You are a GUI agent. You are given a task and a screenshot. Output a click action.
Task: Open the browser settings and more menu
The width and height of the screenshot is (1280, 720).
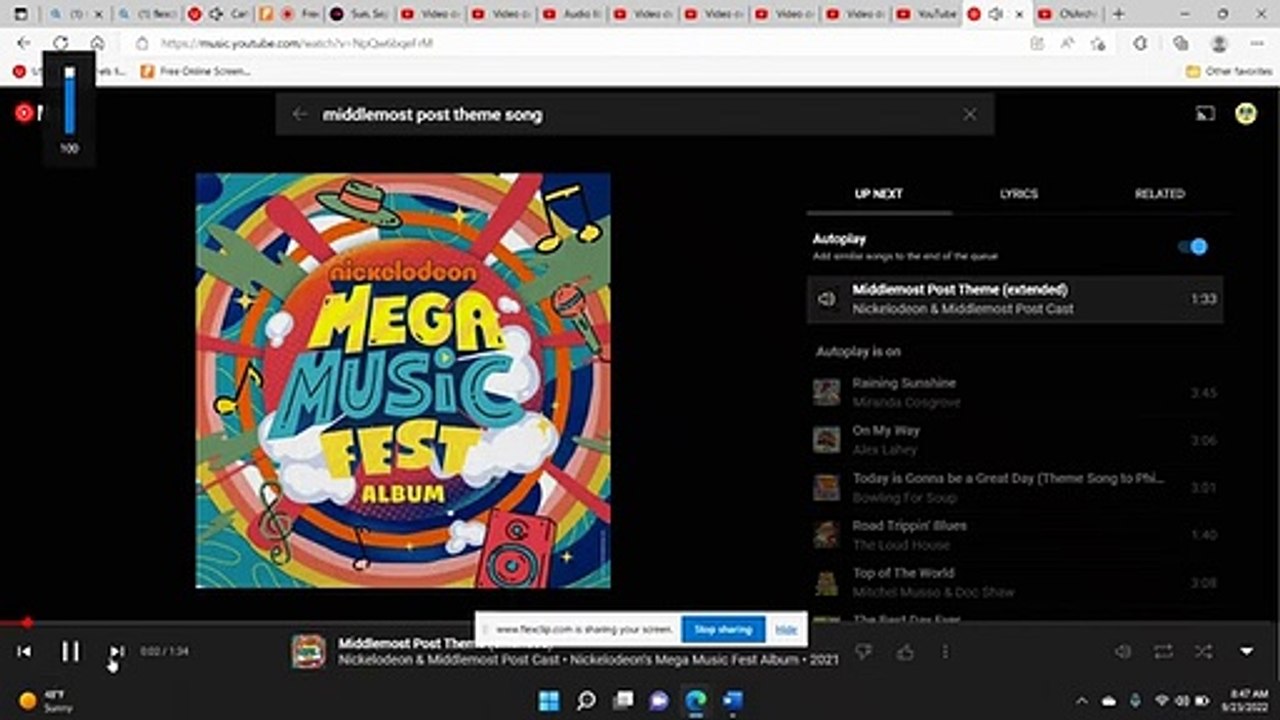pyautogui.click(x=1257, y=43)
